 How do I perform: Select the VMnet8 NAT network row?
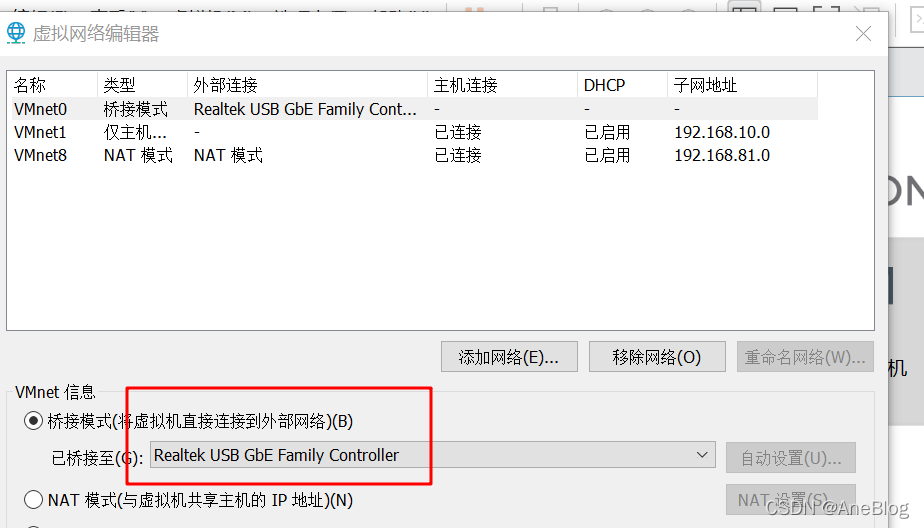coord(415,155)
